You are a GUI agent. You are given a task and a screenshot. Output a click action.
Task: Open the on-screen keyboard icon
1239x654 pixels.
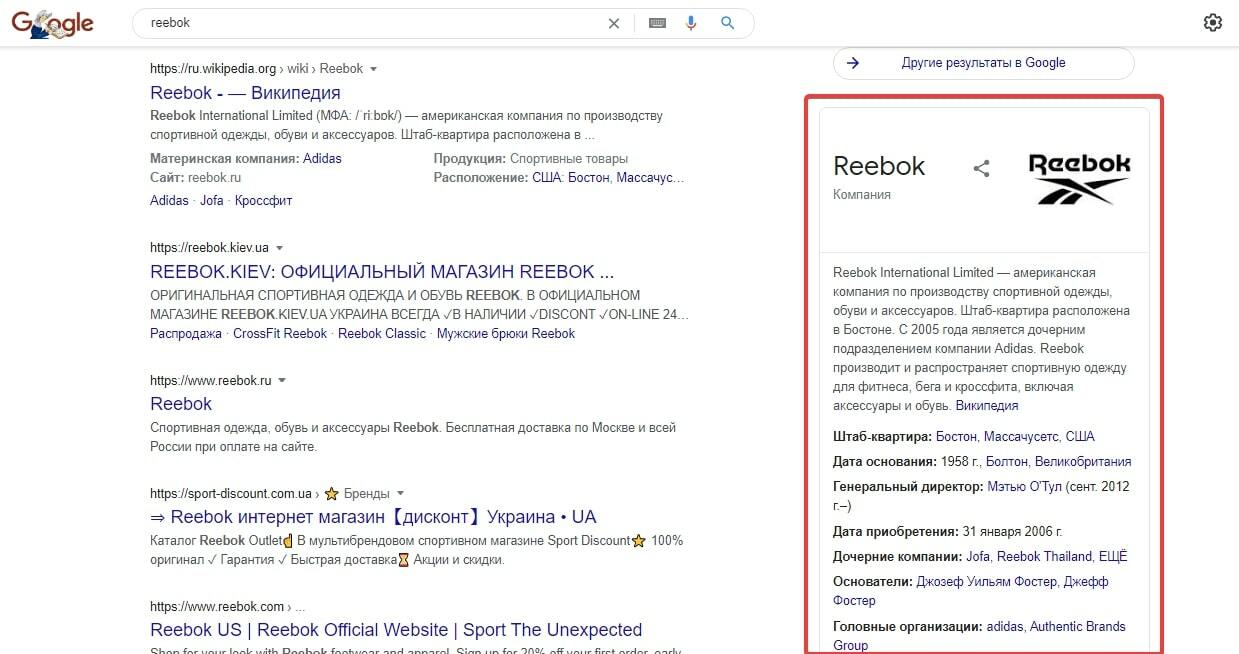coord(657,23)
